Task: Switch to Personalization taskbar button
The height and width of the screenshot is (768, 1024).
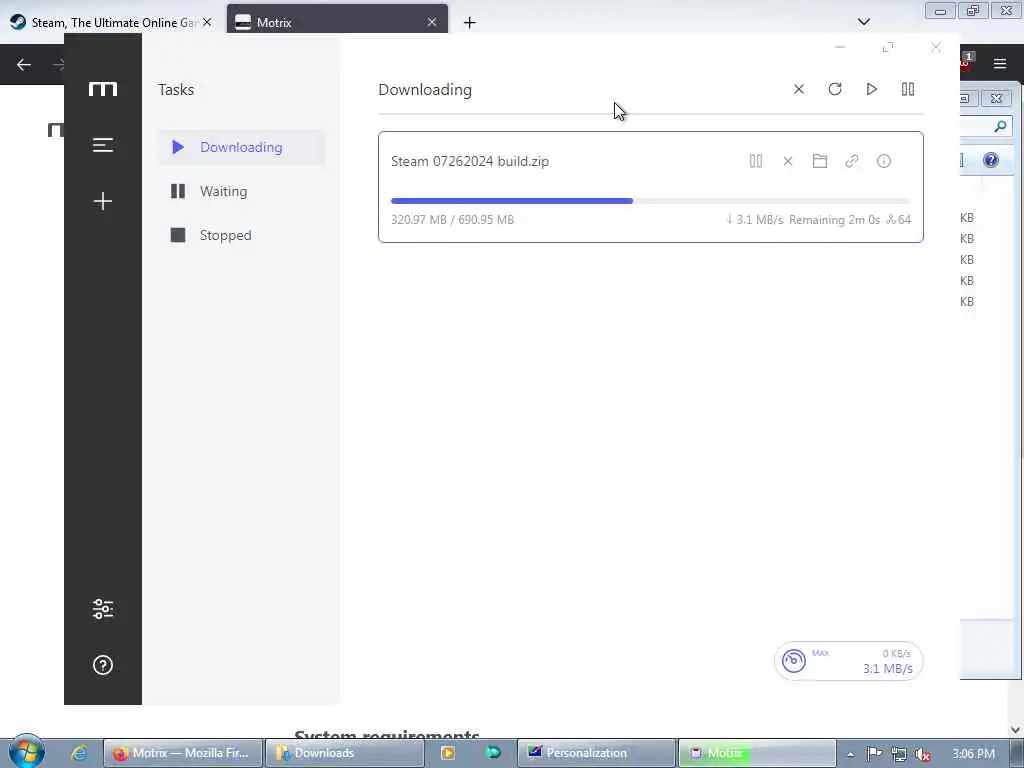Action: (x=596, y=753)
